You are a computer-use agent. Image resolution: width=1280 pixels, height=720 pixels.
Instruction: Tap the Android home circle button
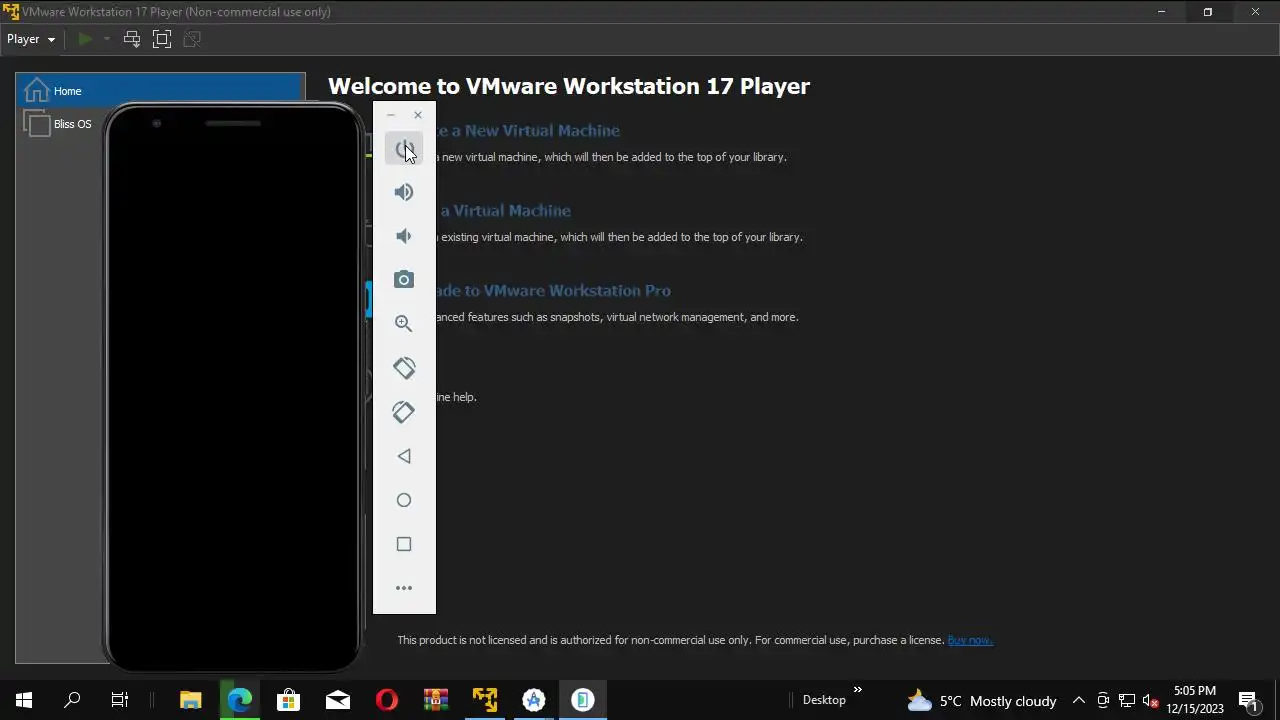404,500
